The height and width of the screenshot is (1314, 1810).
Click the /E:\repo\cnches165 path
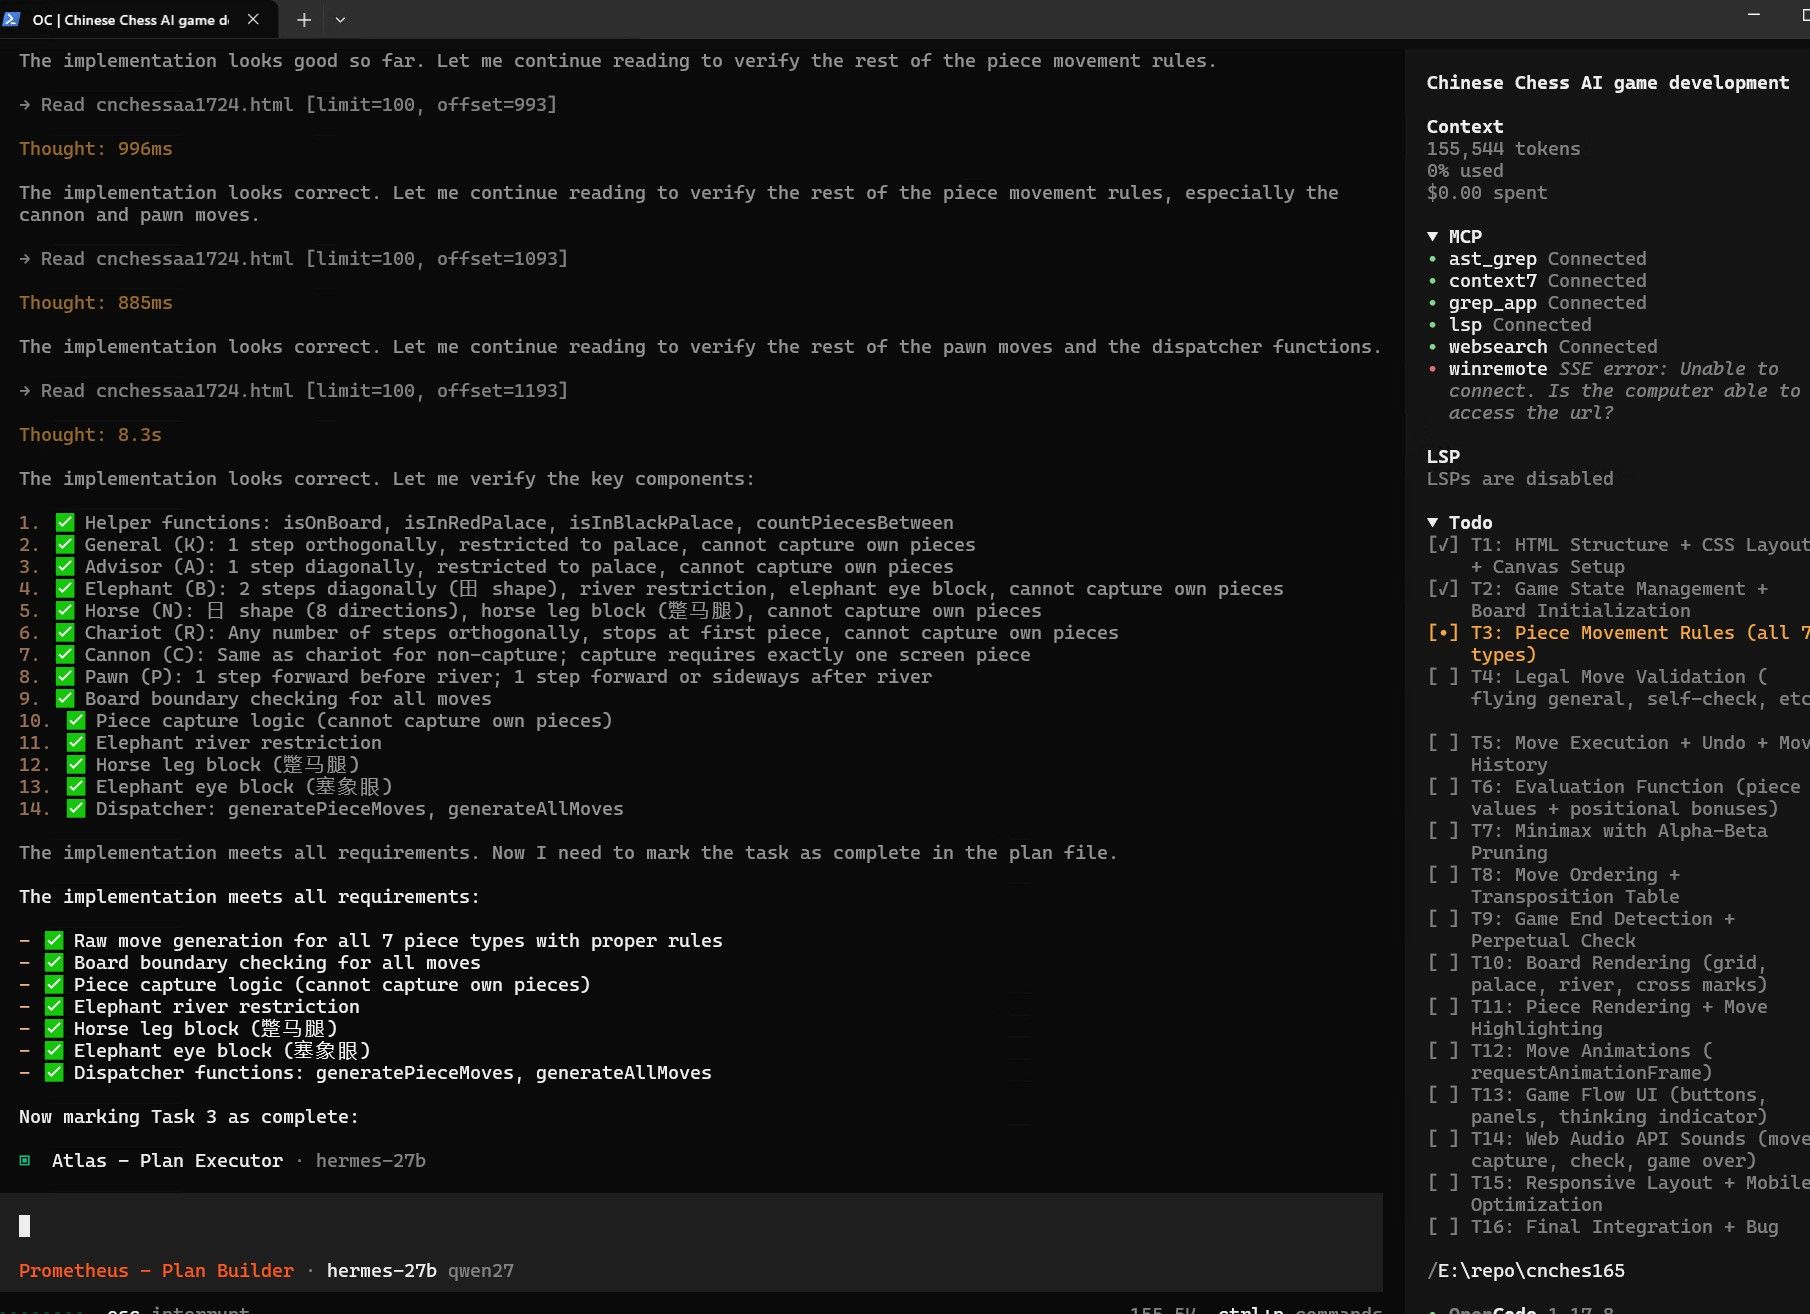coord(1526,1271)
